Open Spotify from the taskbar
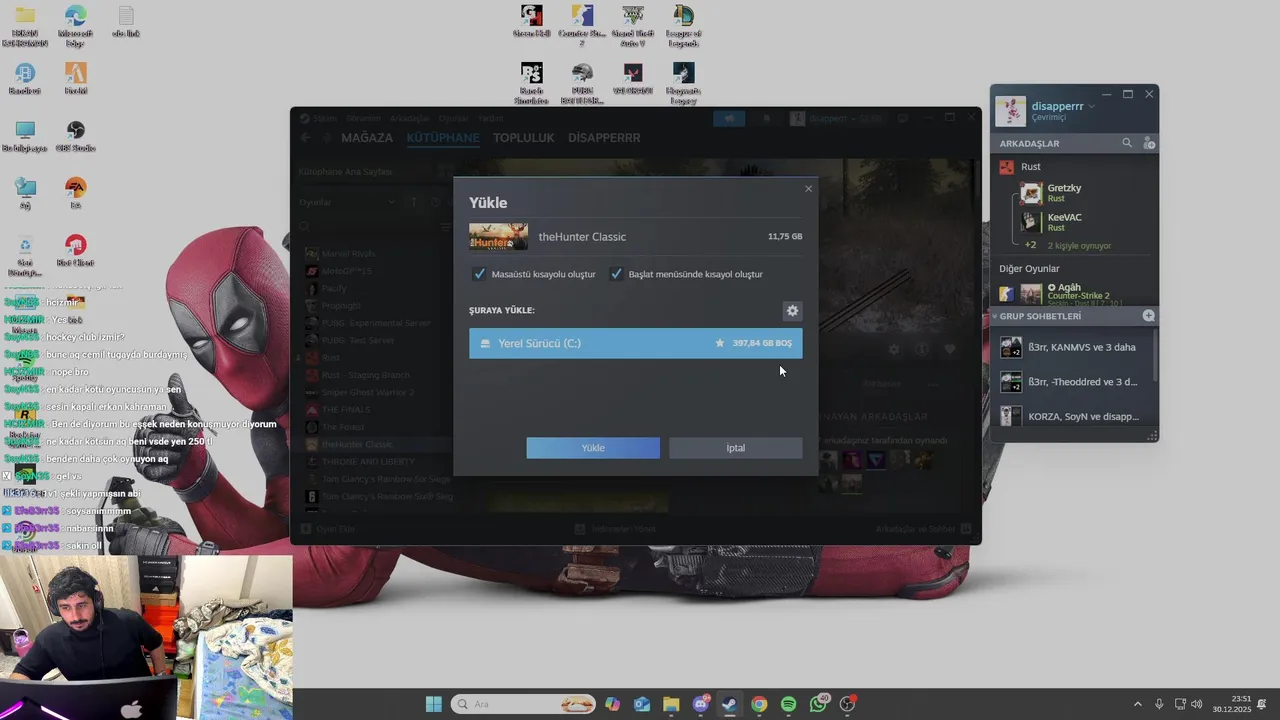Viewport: 1280px width, 720px height. point(788,704)
